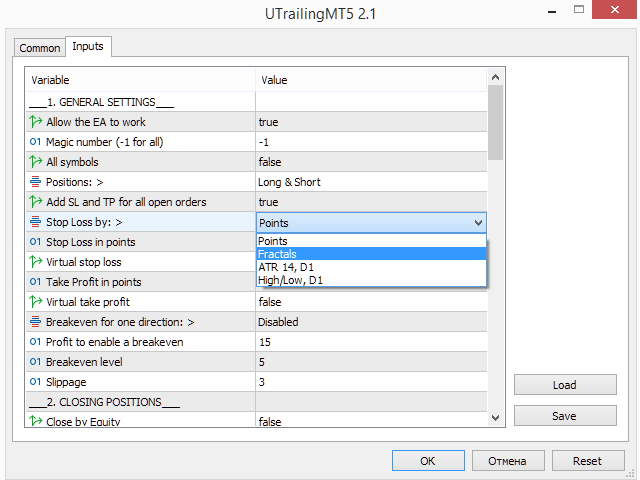Load a settings file with Load

[565, 384]
